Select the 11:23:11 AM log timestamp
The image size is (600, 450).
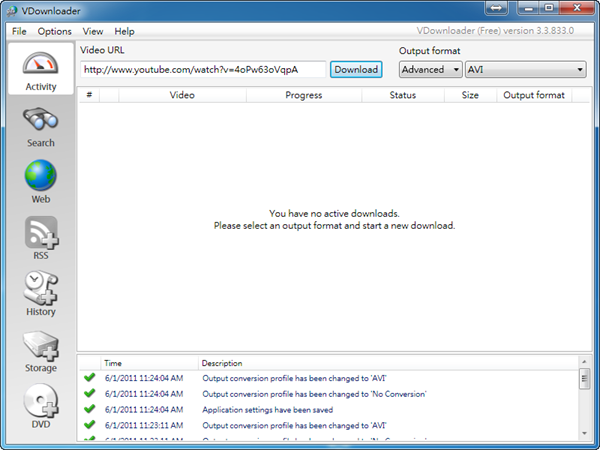click(x=144, y=426)
